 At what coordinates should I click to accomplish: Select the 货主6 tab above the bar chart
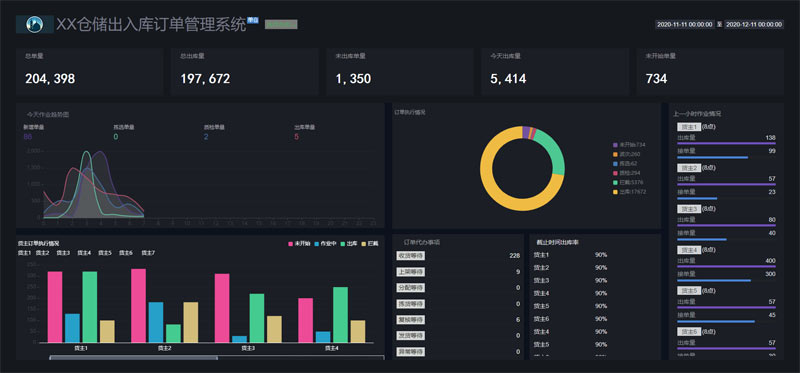click(x=126, y=253)
